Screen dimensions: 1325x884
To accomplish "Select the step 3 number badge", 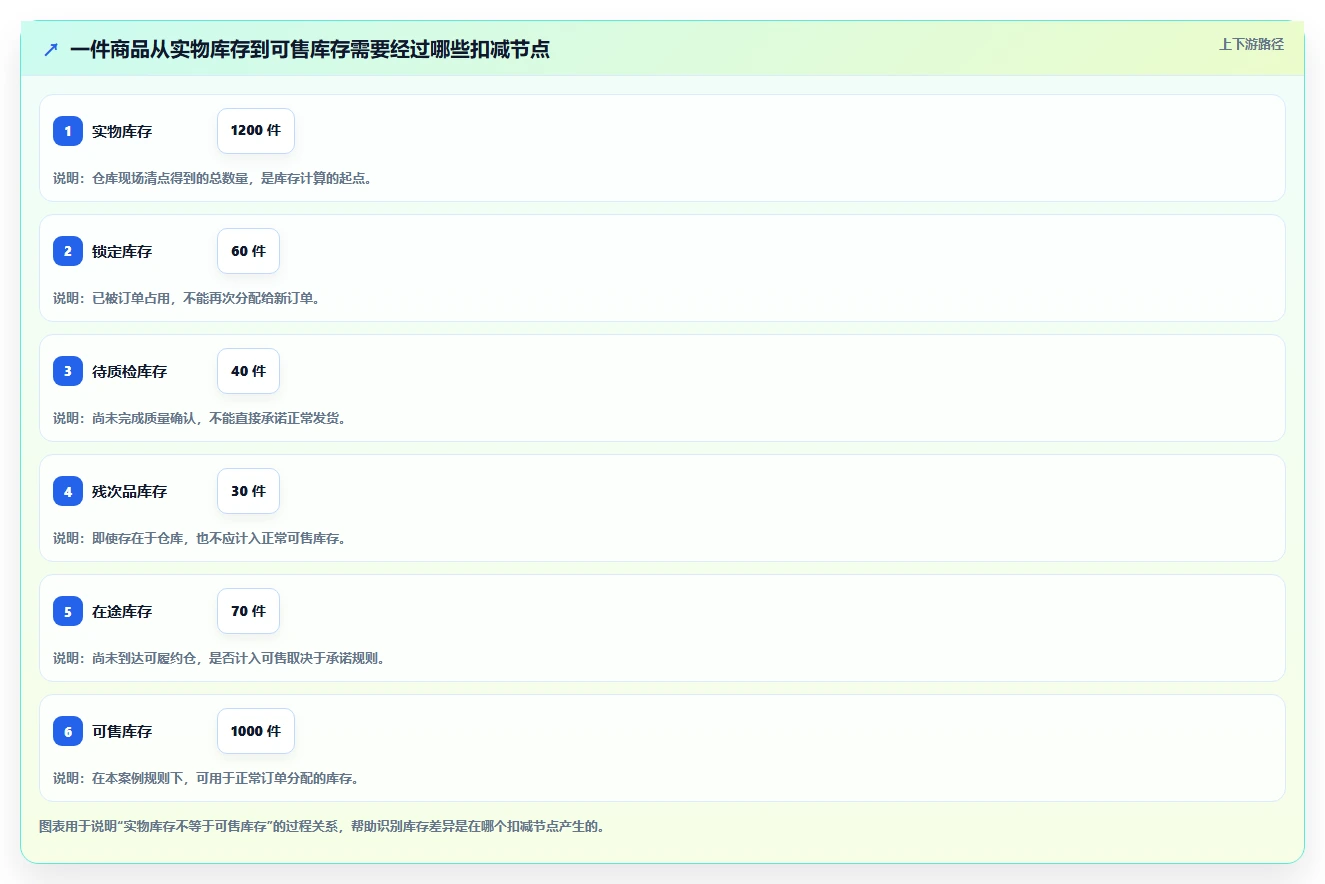I will pos(68,371).
